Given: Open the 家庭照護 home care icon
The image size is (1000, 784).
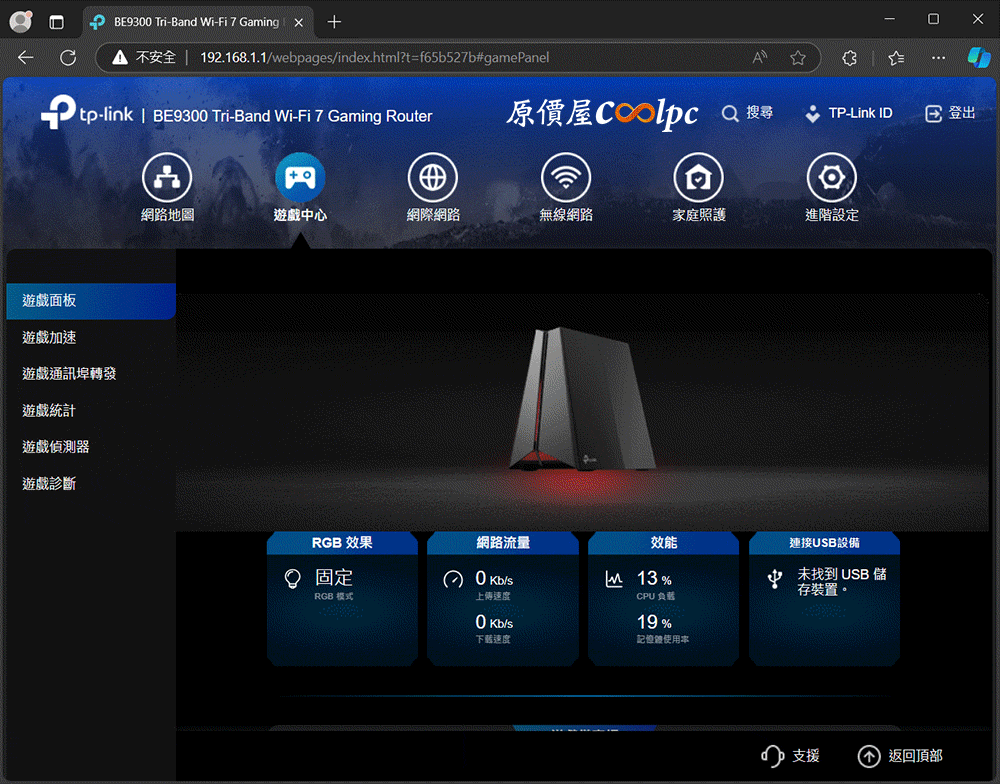Looking at the screenshot, I should (x=699, y=177).
